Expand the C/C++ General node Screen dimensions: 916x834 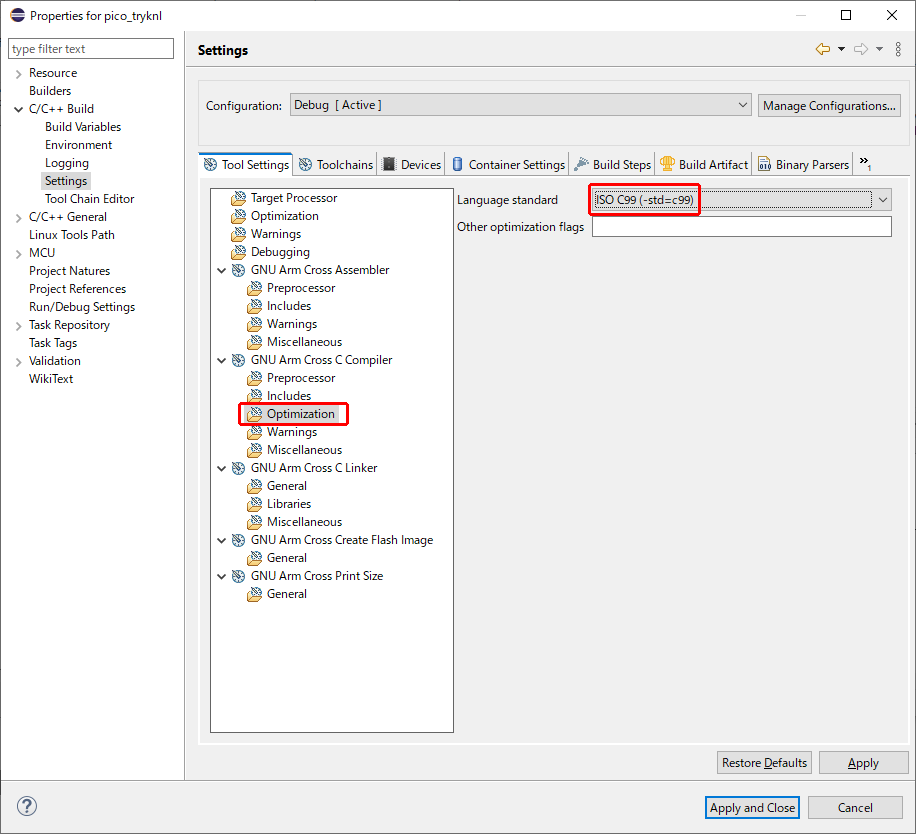coord(18,217)
